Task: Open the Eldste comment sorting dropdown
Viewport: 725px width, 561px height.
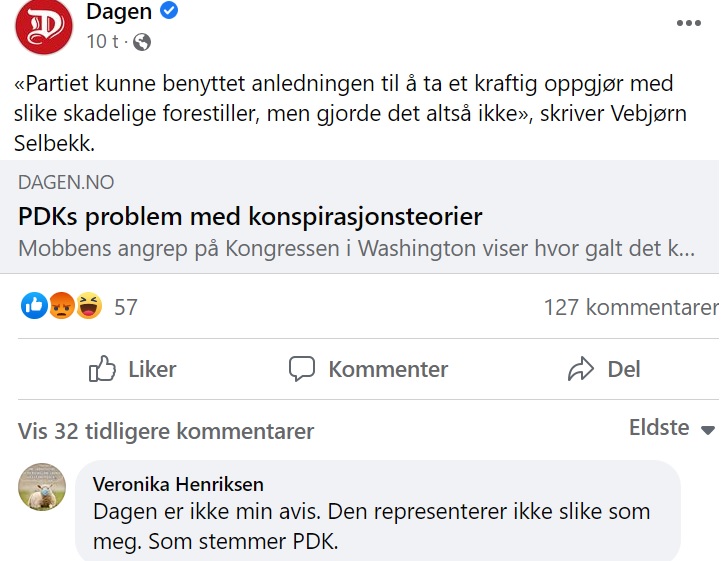Action: [672, 428]
